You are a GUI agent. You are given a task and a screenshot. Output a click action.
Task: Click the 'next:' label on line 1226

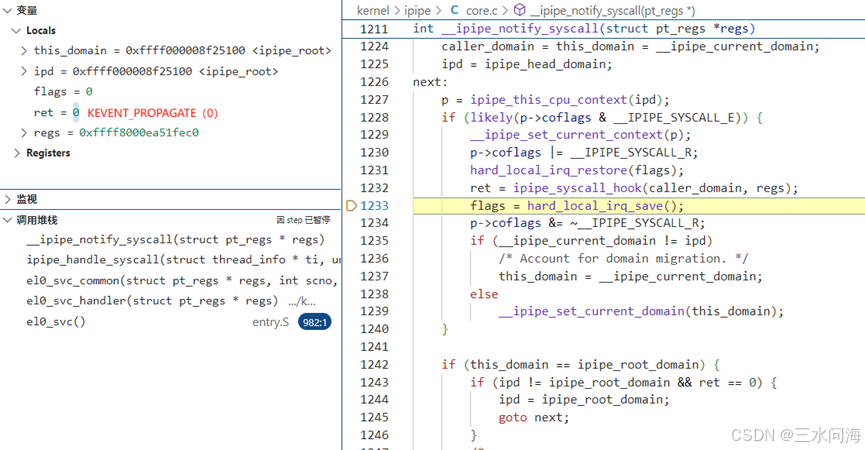[430, 82]
